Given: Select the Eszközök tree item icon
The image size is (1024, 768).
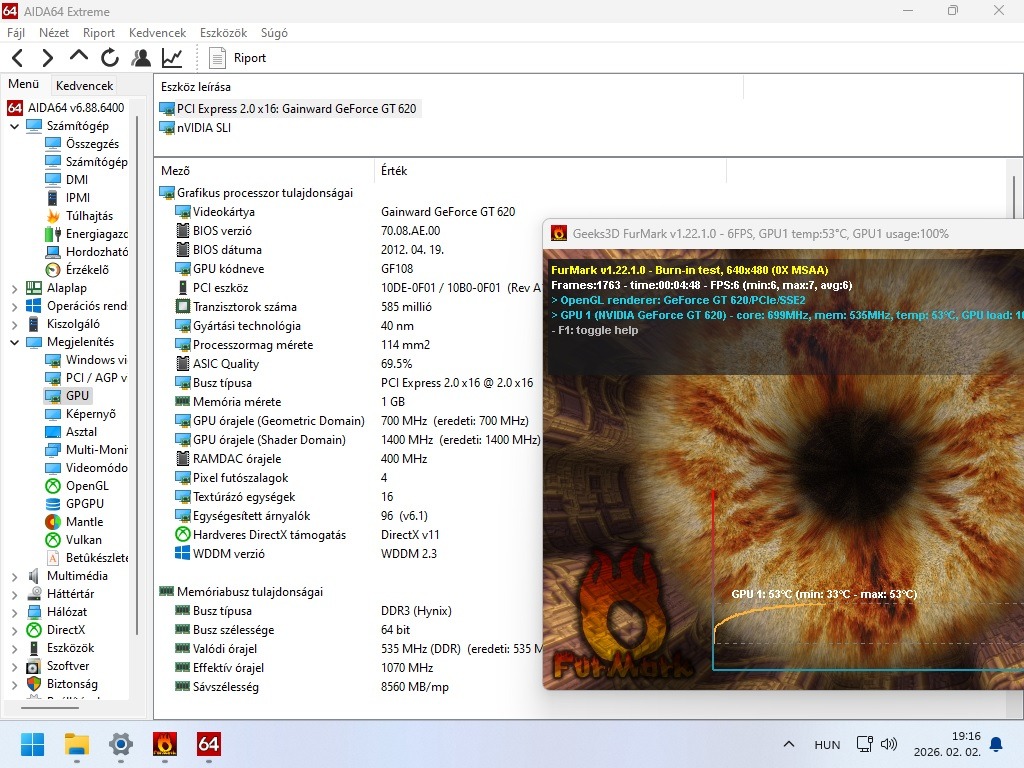Looking at the screenshot, I should (x=34, y=648).
